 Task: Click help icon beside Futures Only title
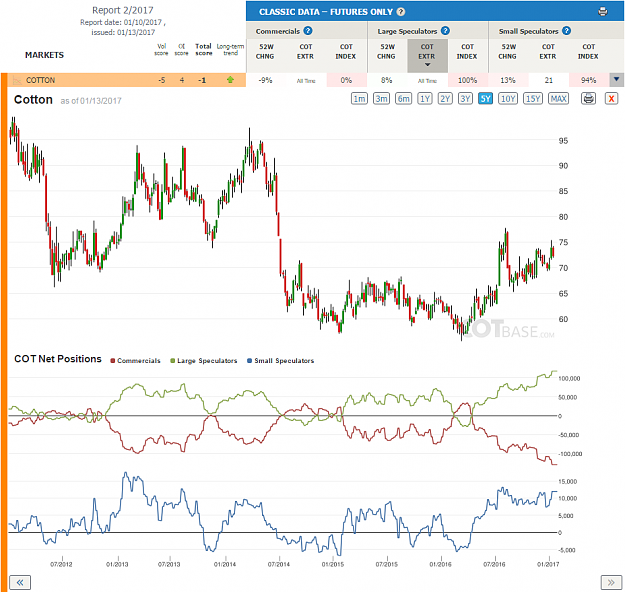[401, 12]
